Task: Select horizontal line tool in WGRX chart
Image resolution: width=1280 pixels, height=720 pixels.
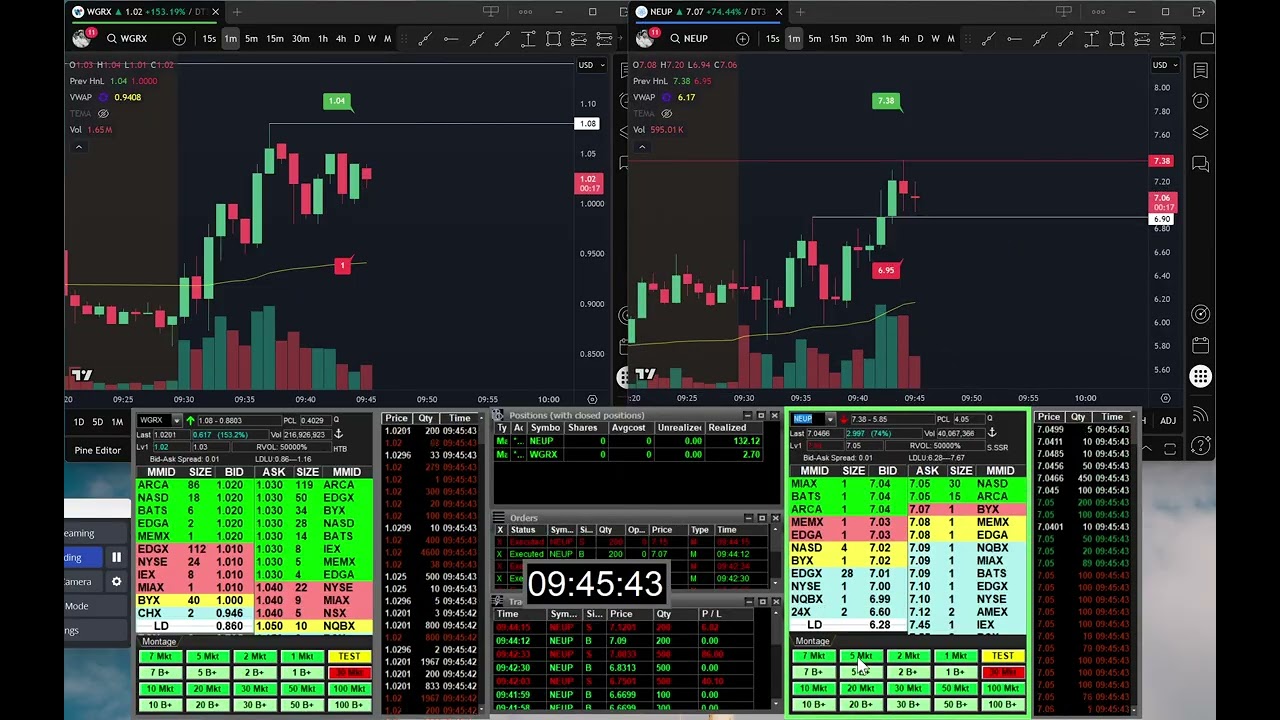Action: [x=451, y=39]
